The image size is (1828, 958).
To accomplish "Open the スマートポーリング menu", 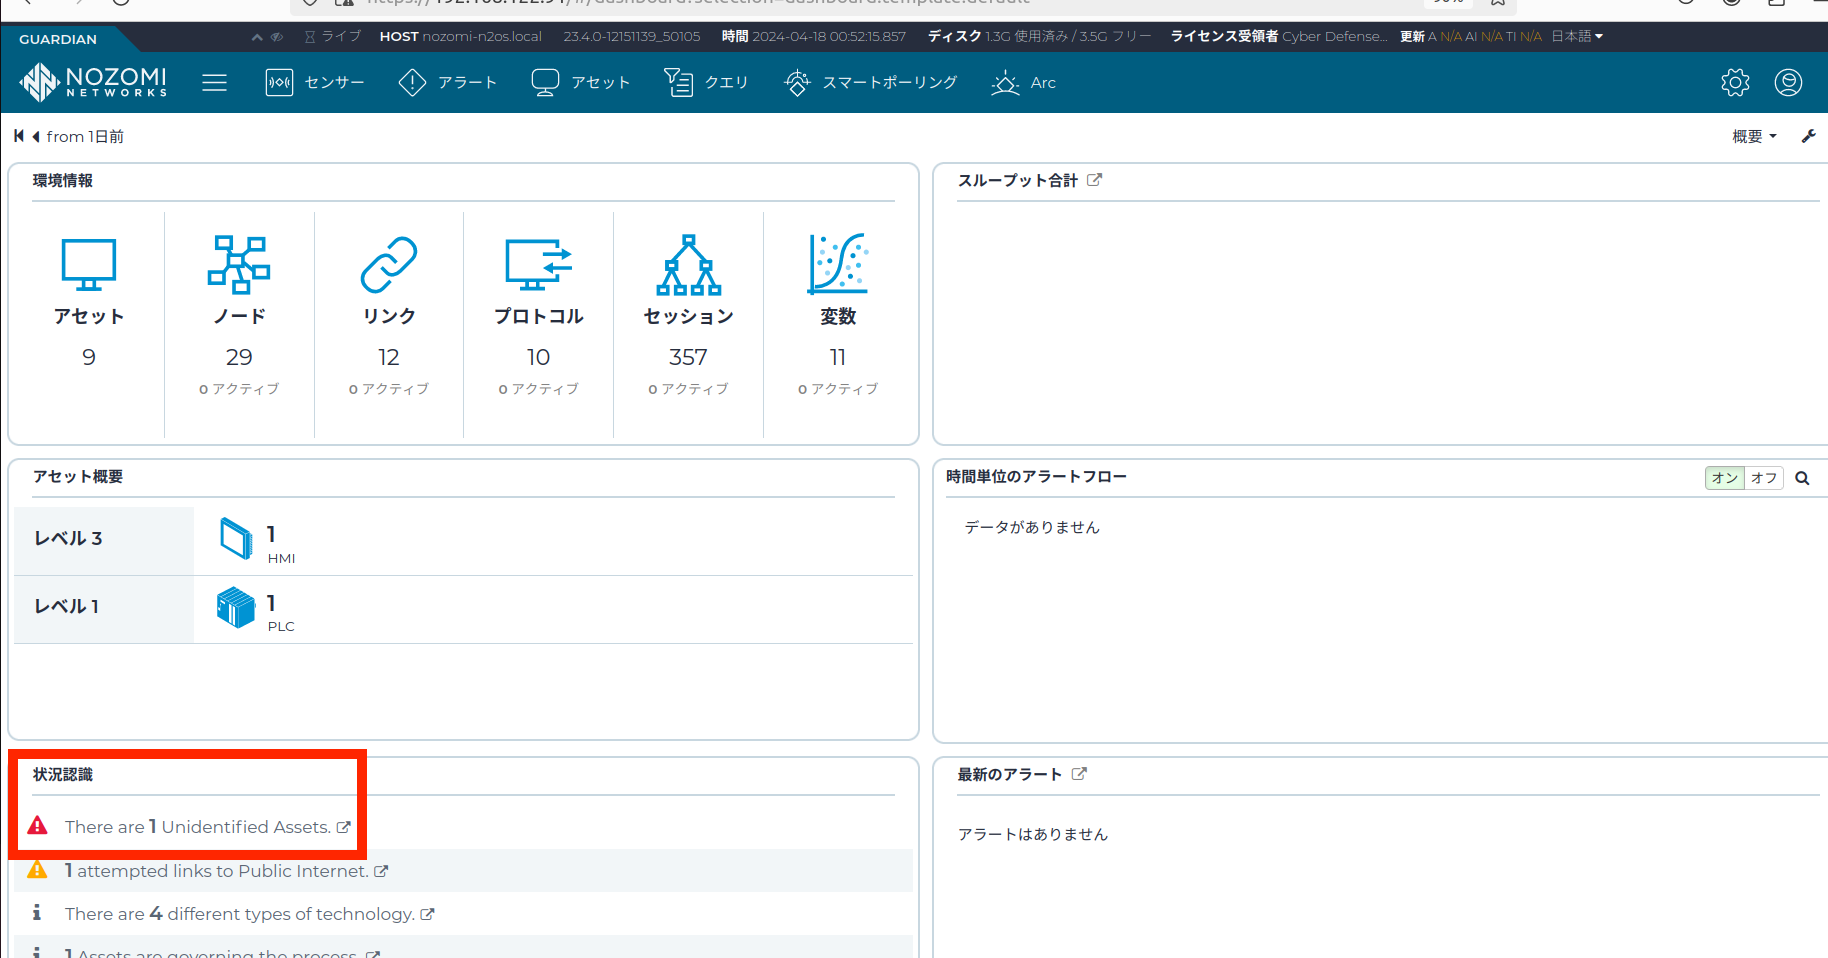I will pos(871,82).
